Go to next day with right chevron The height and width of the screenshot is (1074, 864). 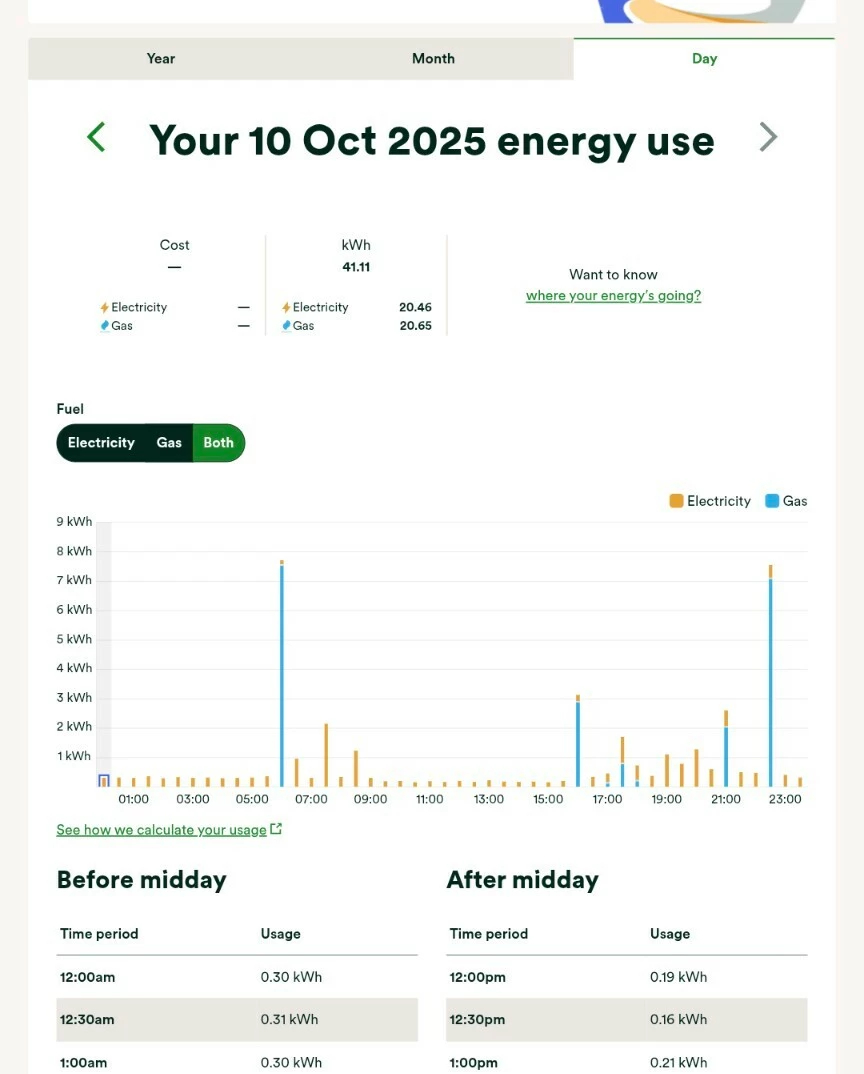767,137
